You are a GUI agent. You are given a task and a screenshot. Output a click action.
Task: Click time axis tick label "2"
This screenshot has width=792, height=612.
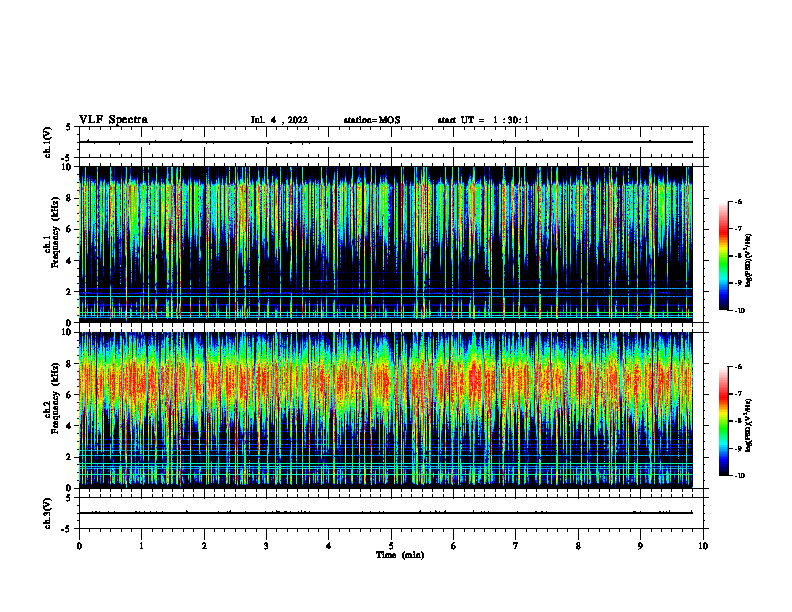pyautogui.click(x=204, y=546)
